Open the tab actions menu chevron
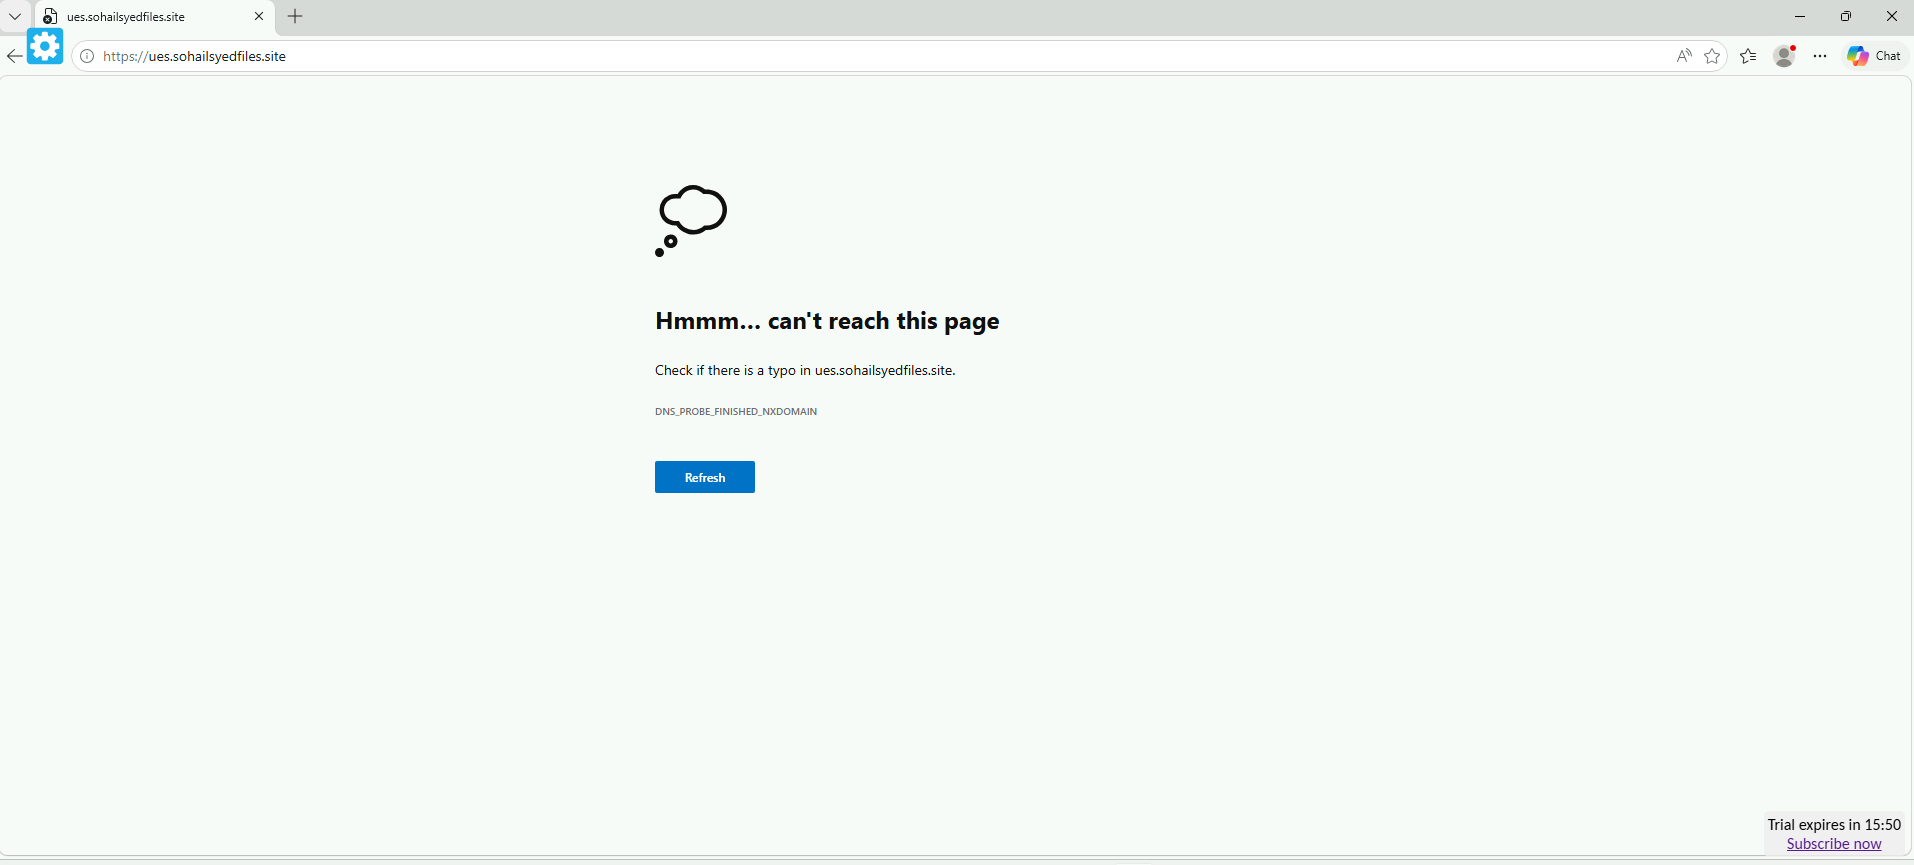Viewport: 1914px width, 865px height. tap(15, 16)
